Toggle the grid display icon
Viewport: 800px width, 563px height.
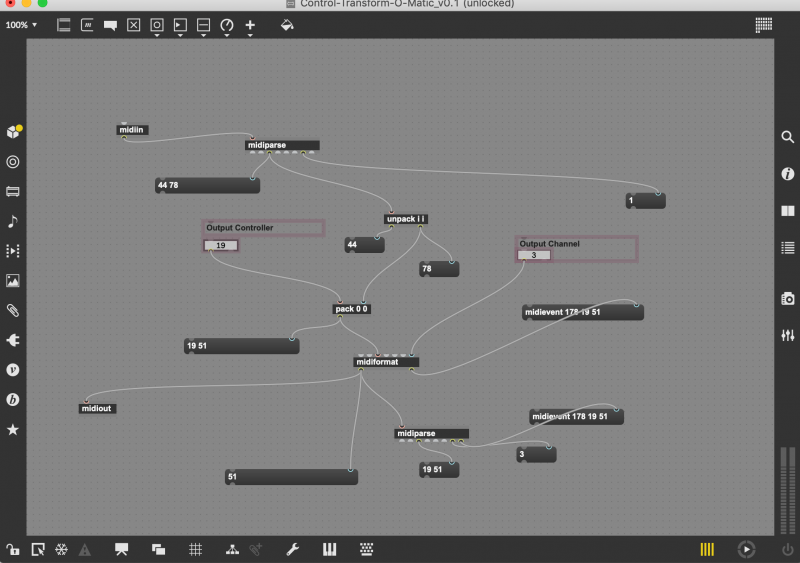(x=195, y=549)
